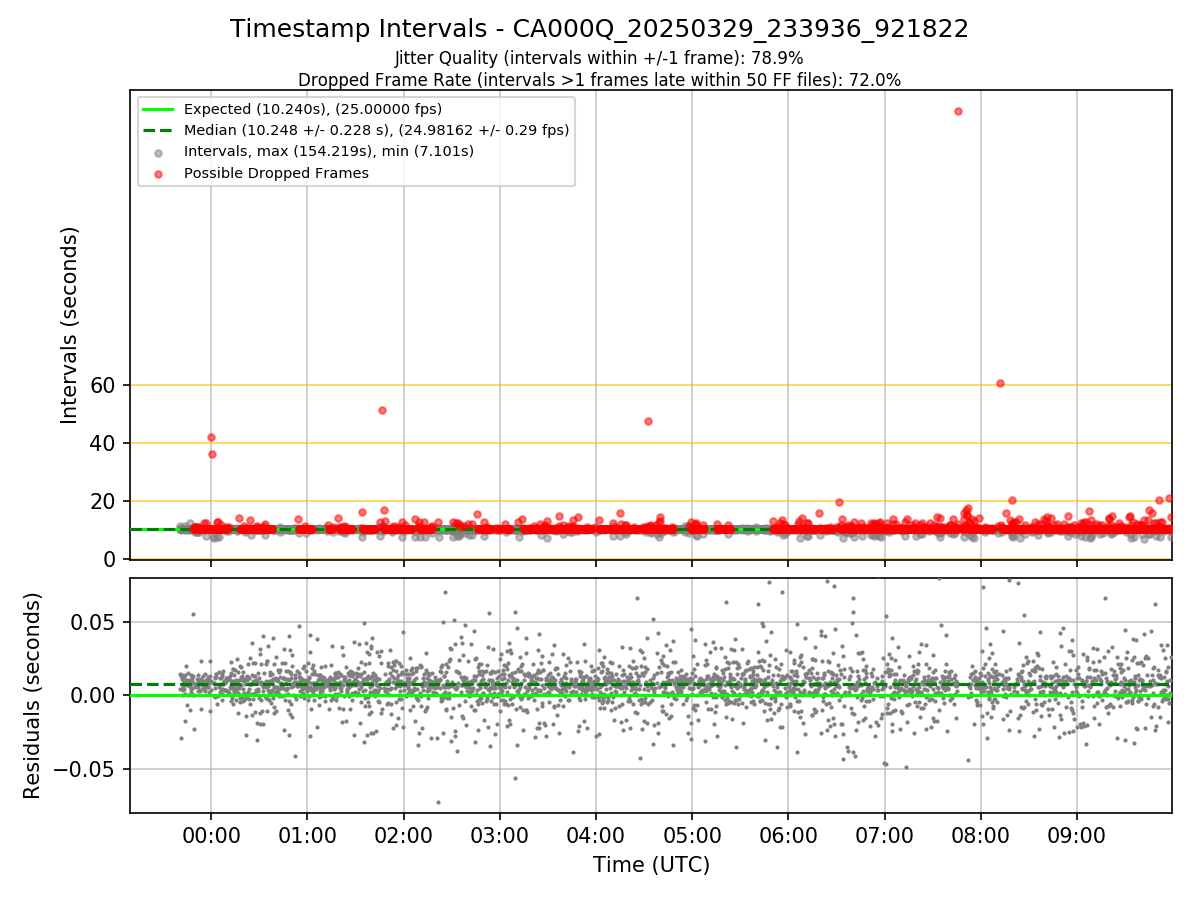Click the 'Residuals (seconds)' y-axis label

pyautogui.click(x=32, y=695)
